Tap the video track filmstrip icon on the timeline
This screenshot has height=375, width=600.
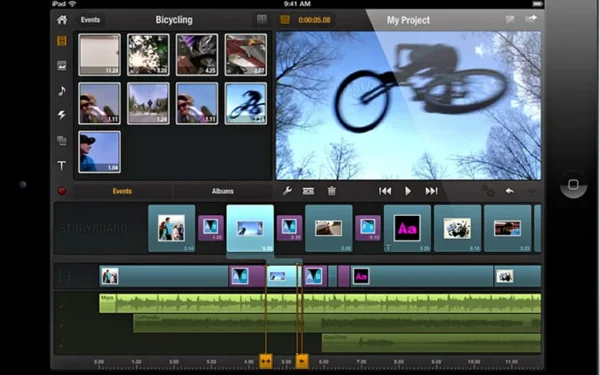[64, 276]
